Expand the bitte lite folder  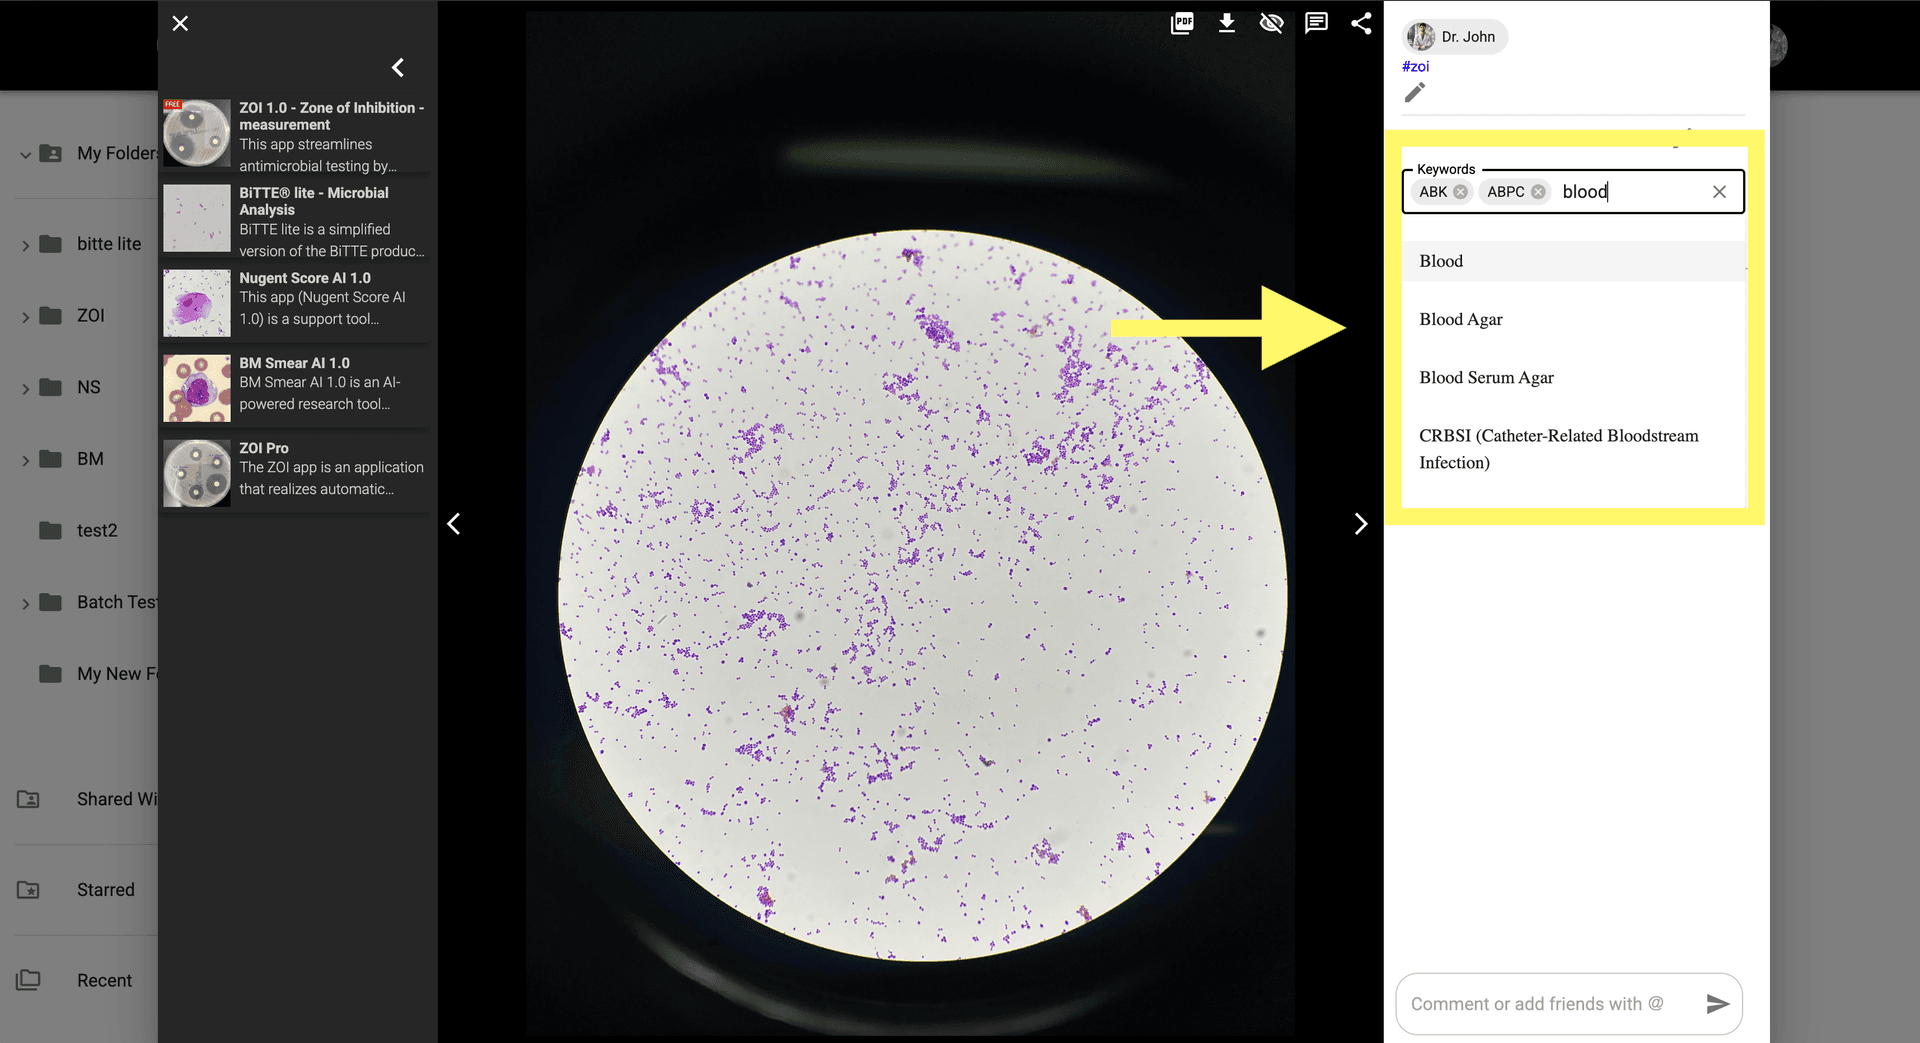pos(26,245)
